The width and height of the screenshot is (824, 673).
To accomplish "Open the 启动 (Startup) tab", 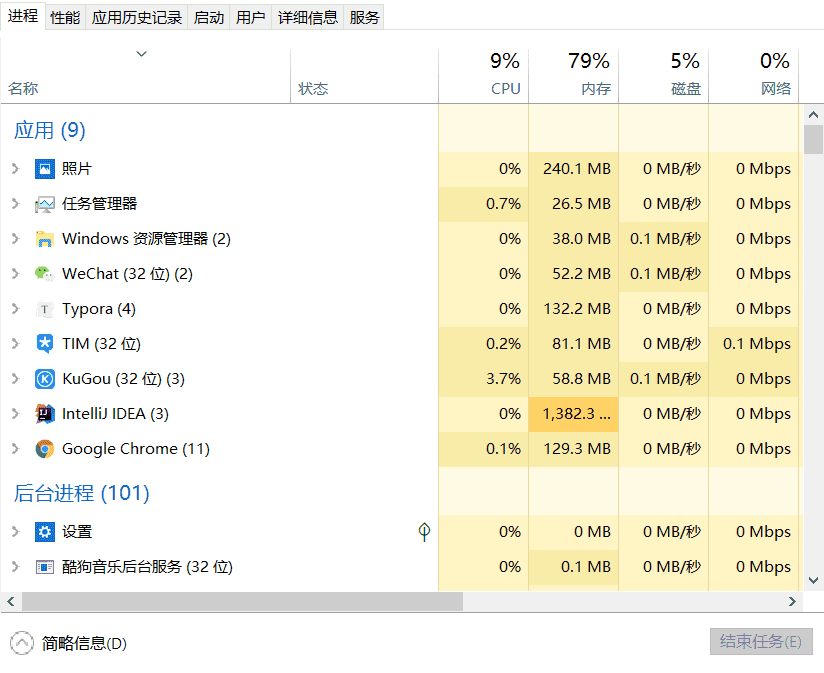I will (209, 17).
